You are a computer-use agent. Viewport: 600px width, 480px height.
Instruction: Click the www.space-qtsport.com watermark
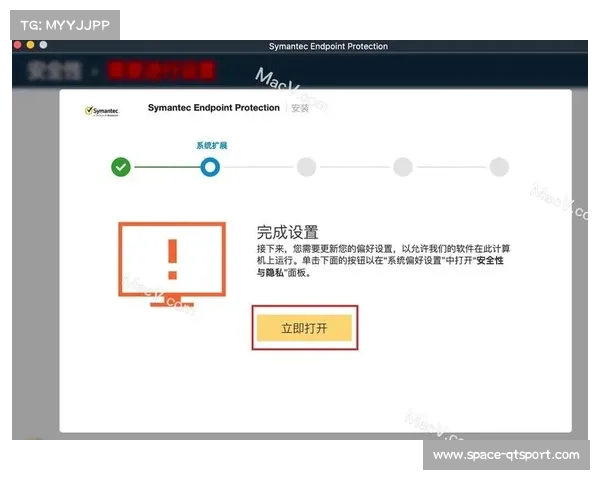click(x=505, y=455)
